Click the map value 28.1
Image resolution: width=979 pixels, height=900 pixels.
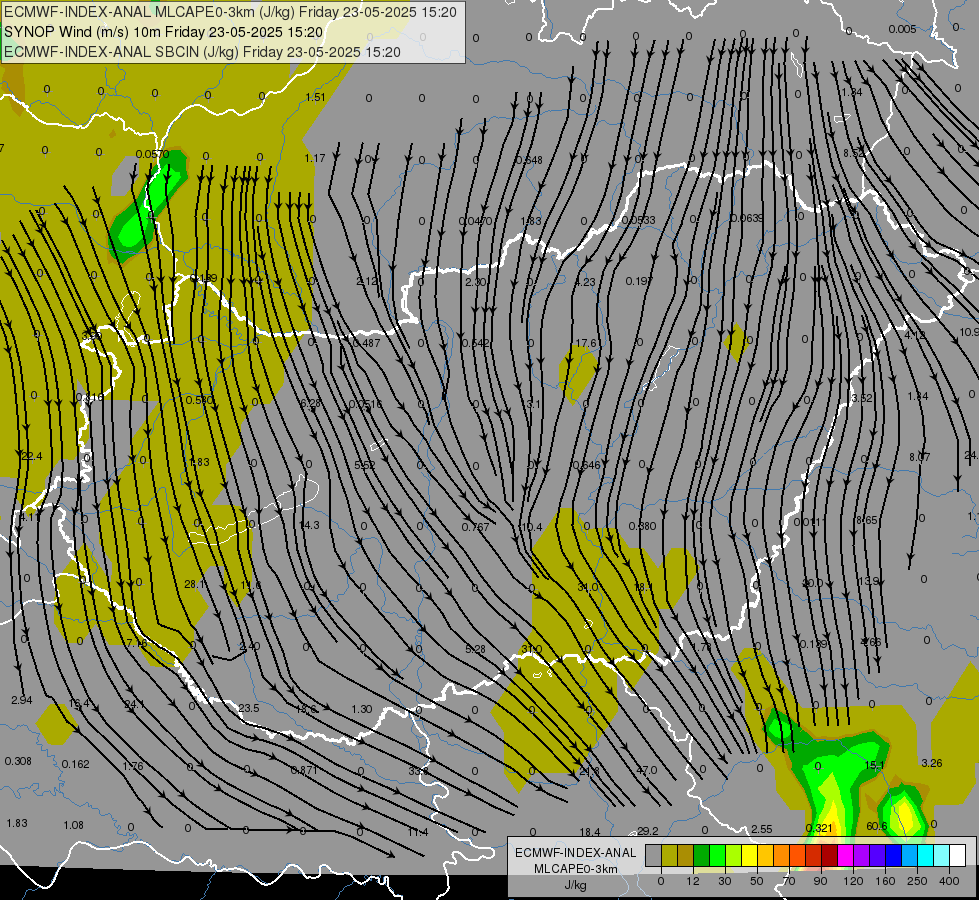(194, 584)
